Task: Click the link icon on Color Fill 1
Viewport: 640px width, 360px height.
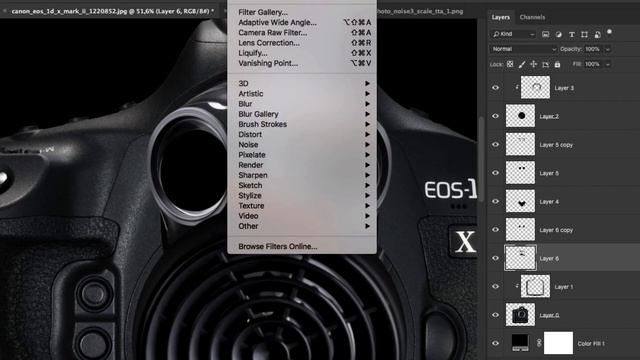Action: coord(539,343)
